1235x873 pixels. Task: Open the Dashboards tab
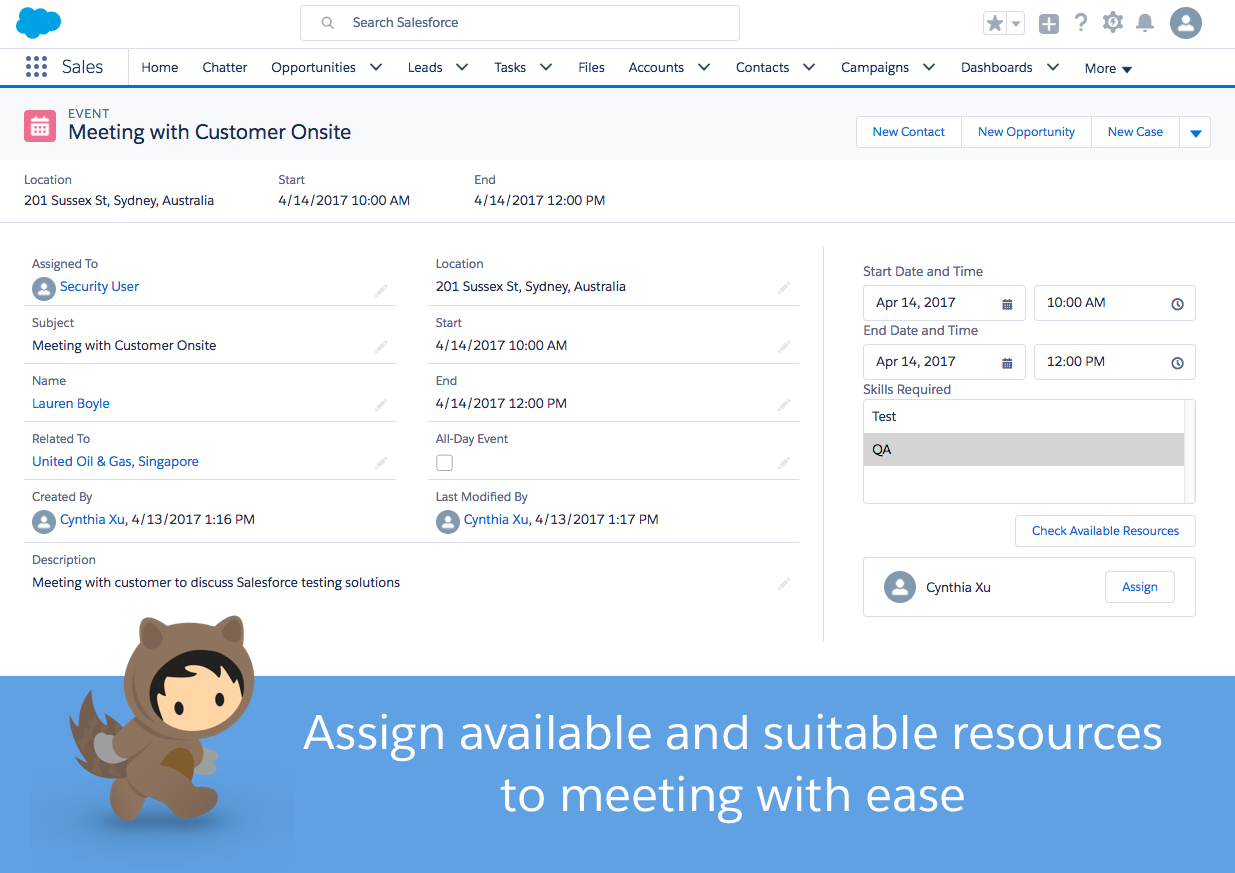pos(996,68)
